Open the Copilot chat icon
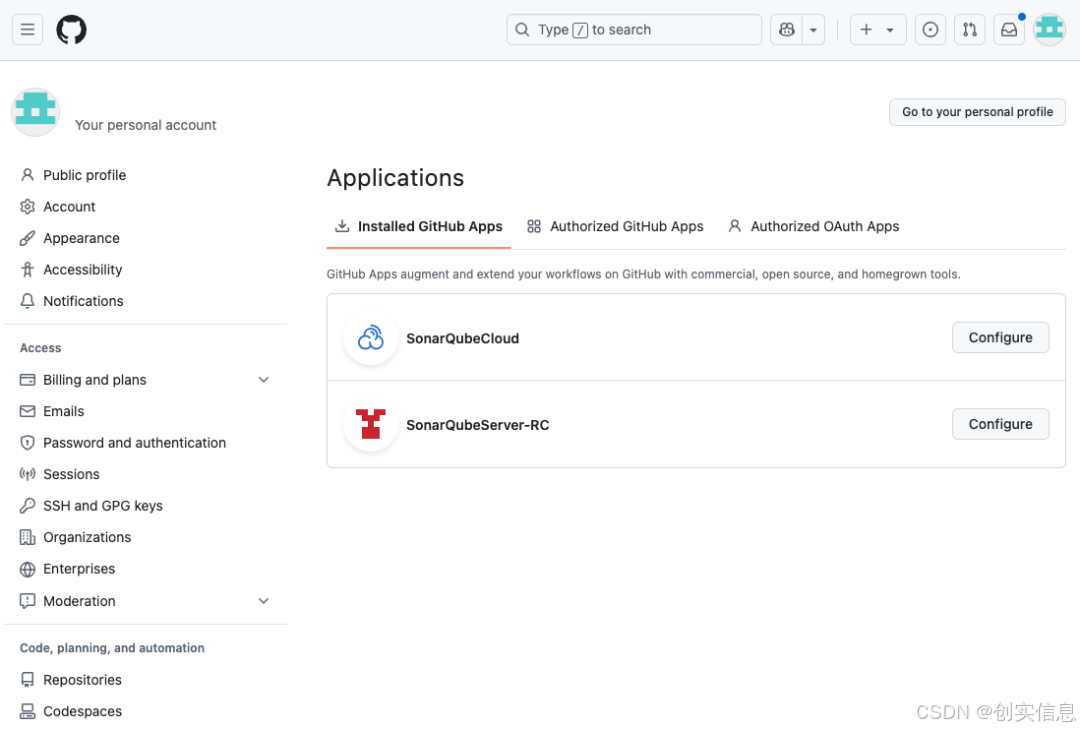The image size is (1080, 729). click(x=787, y=30)
